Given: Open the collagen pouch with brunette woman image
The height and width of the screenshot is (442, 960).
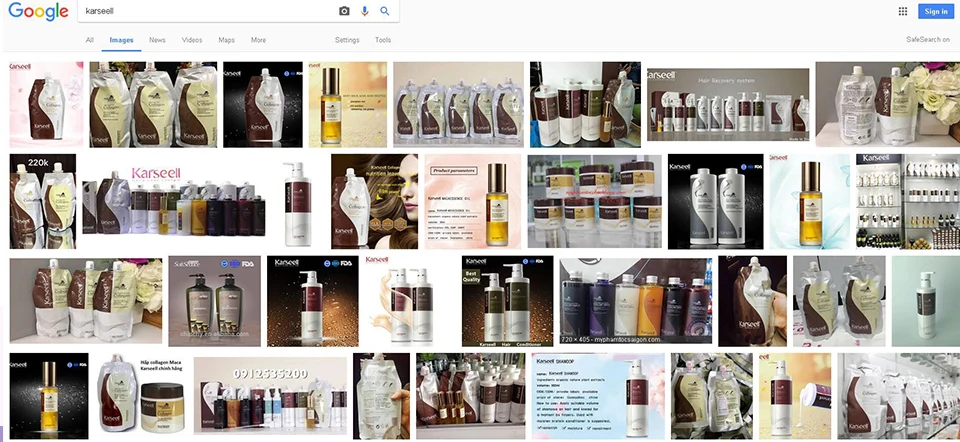Looking at the screenshot, I should 375,201.
